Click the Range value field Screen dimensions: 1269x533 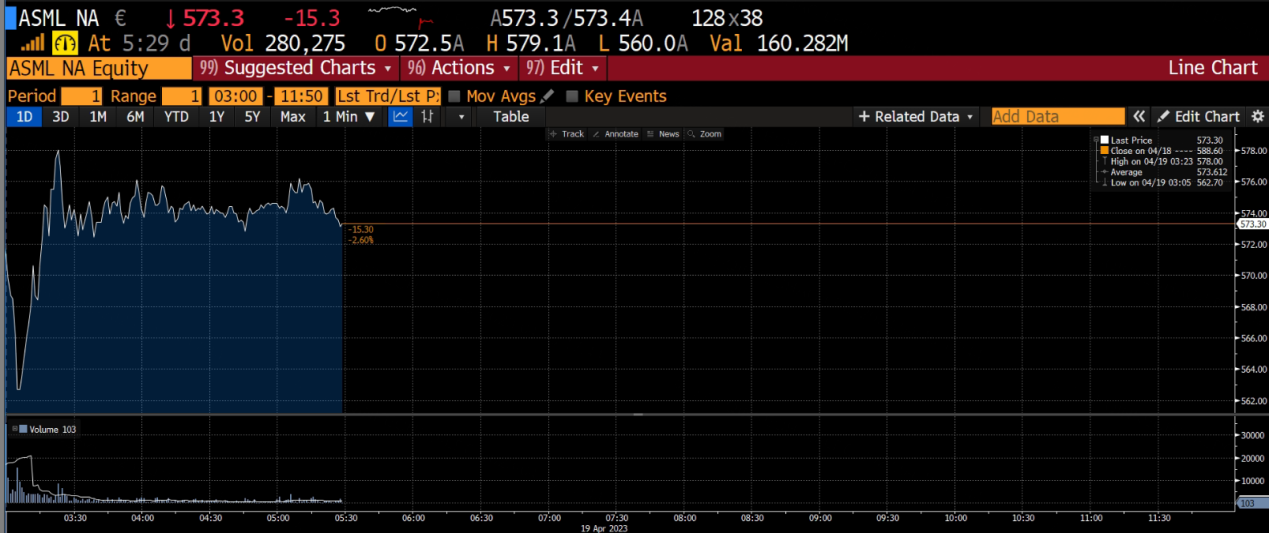[x=181, y=96]
